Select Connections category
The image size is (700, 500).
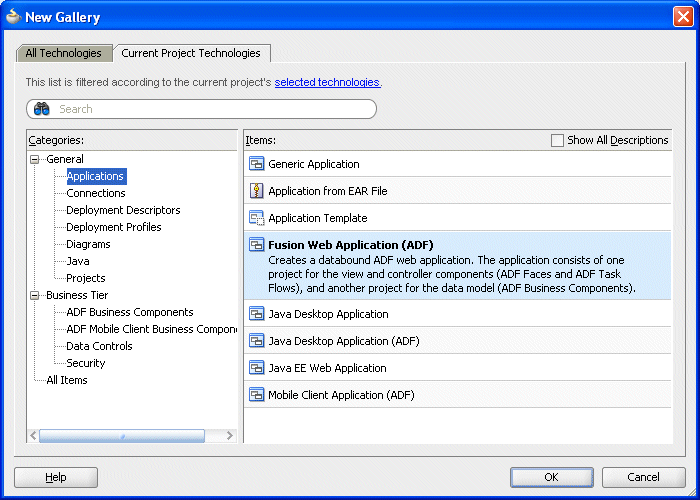(x=96, y=193)
